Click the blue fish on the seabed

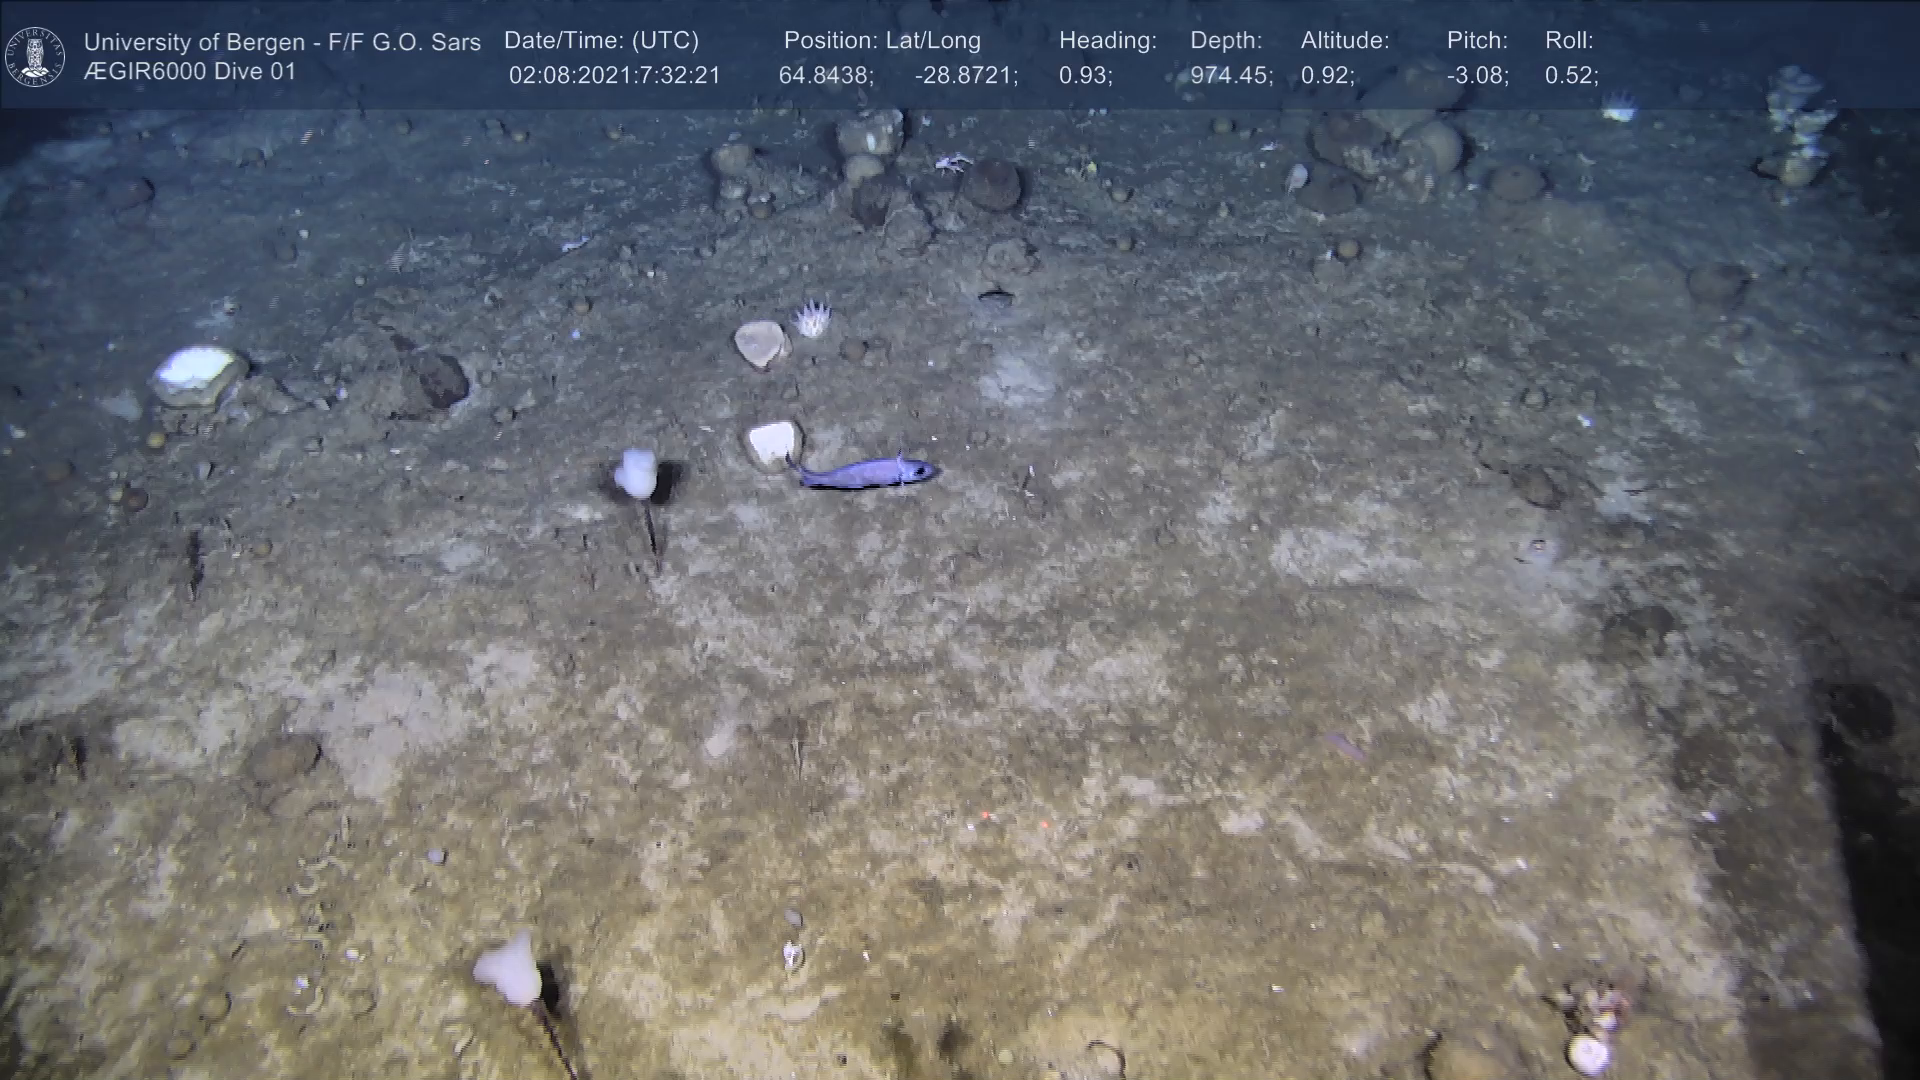[867, 472]
